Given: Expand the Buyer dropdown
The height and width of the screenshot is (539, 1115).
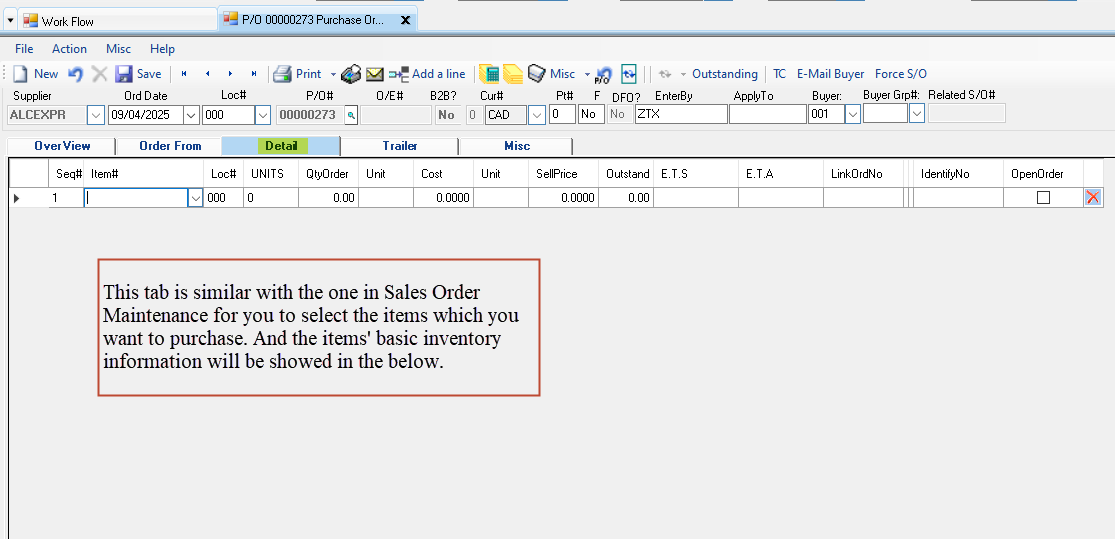Looking at the screenshot, I should click(x=853, y=114).
